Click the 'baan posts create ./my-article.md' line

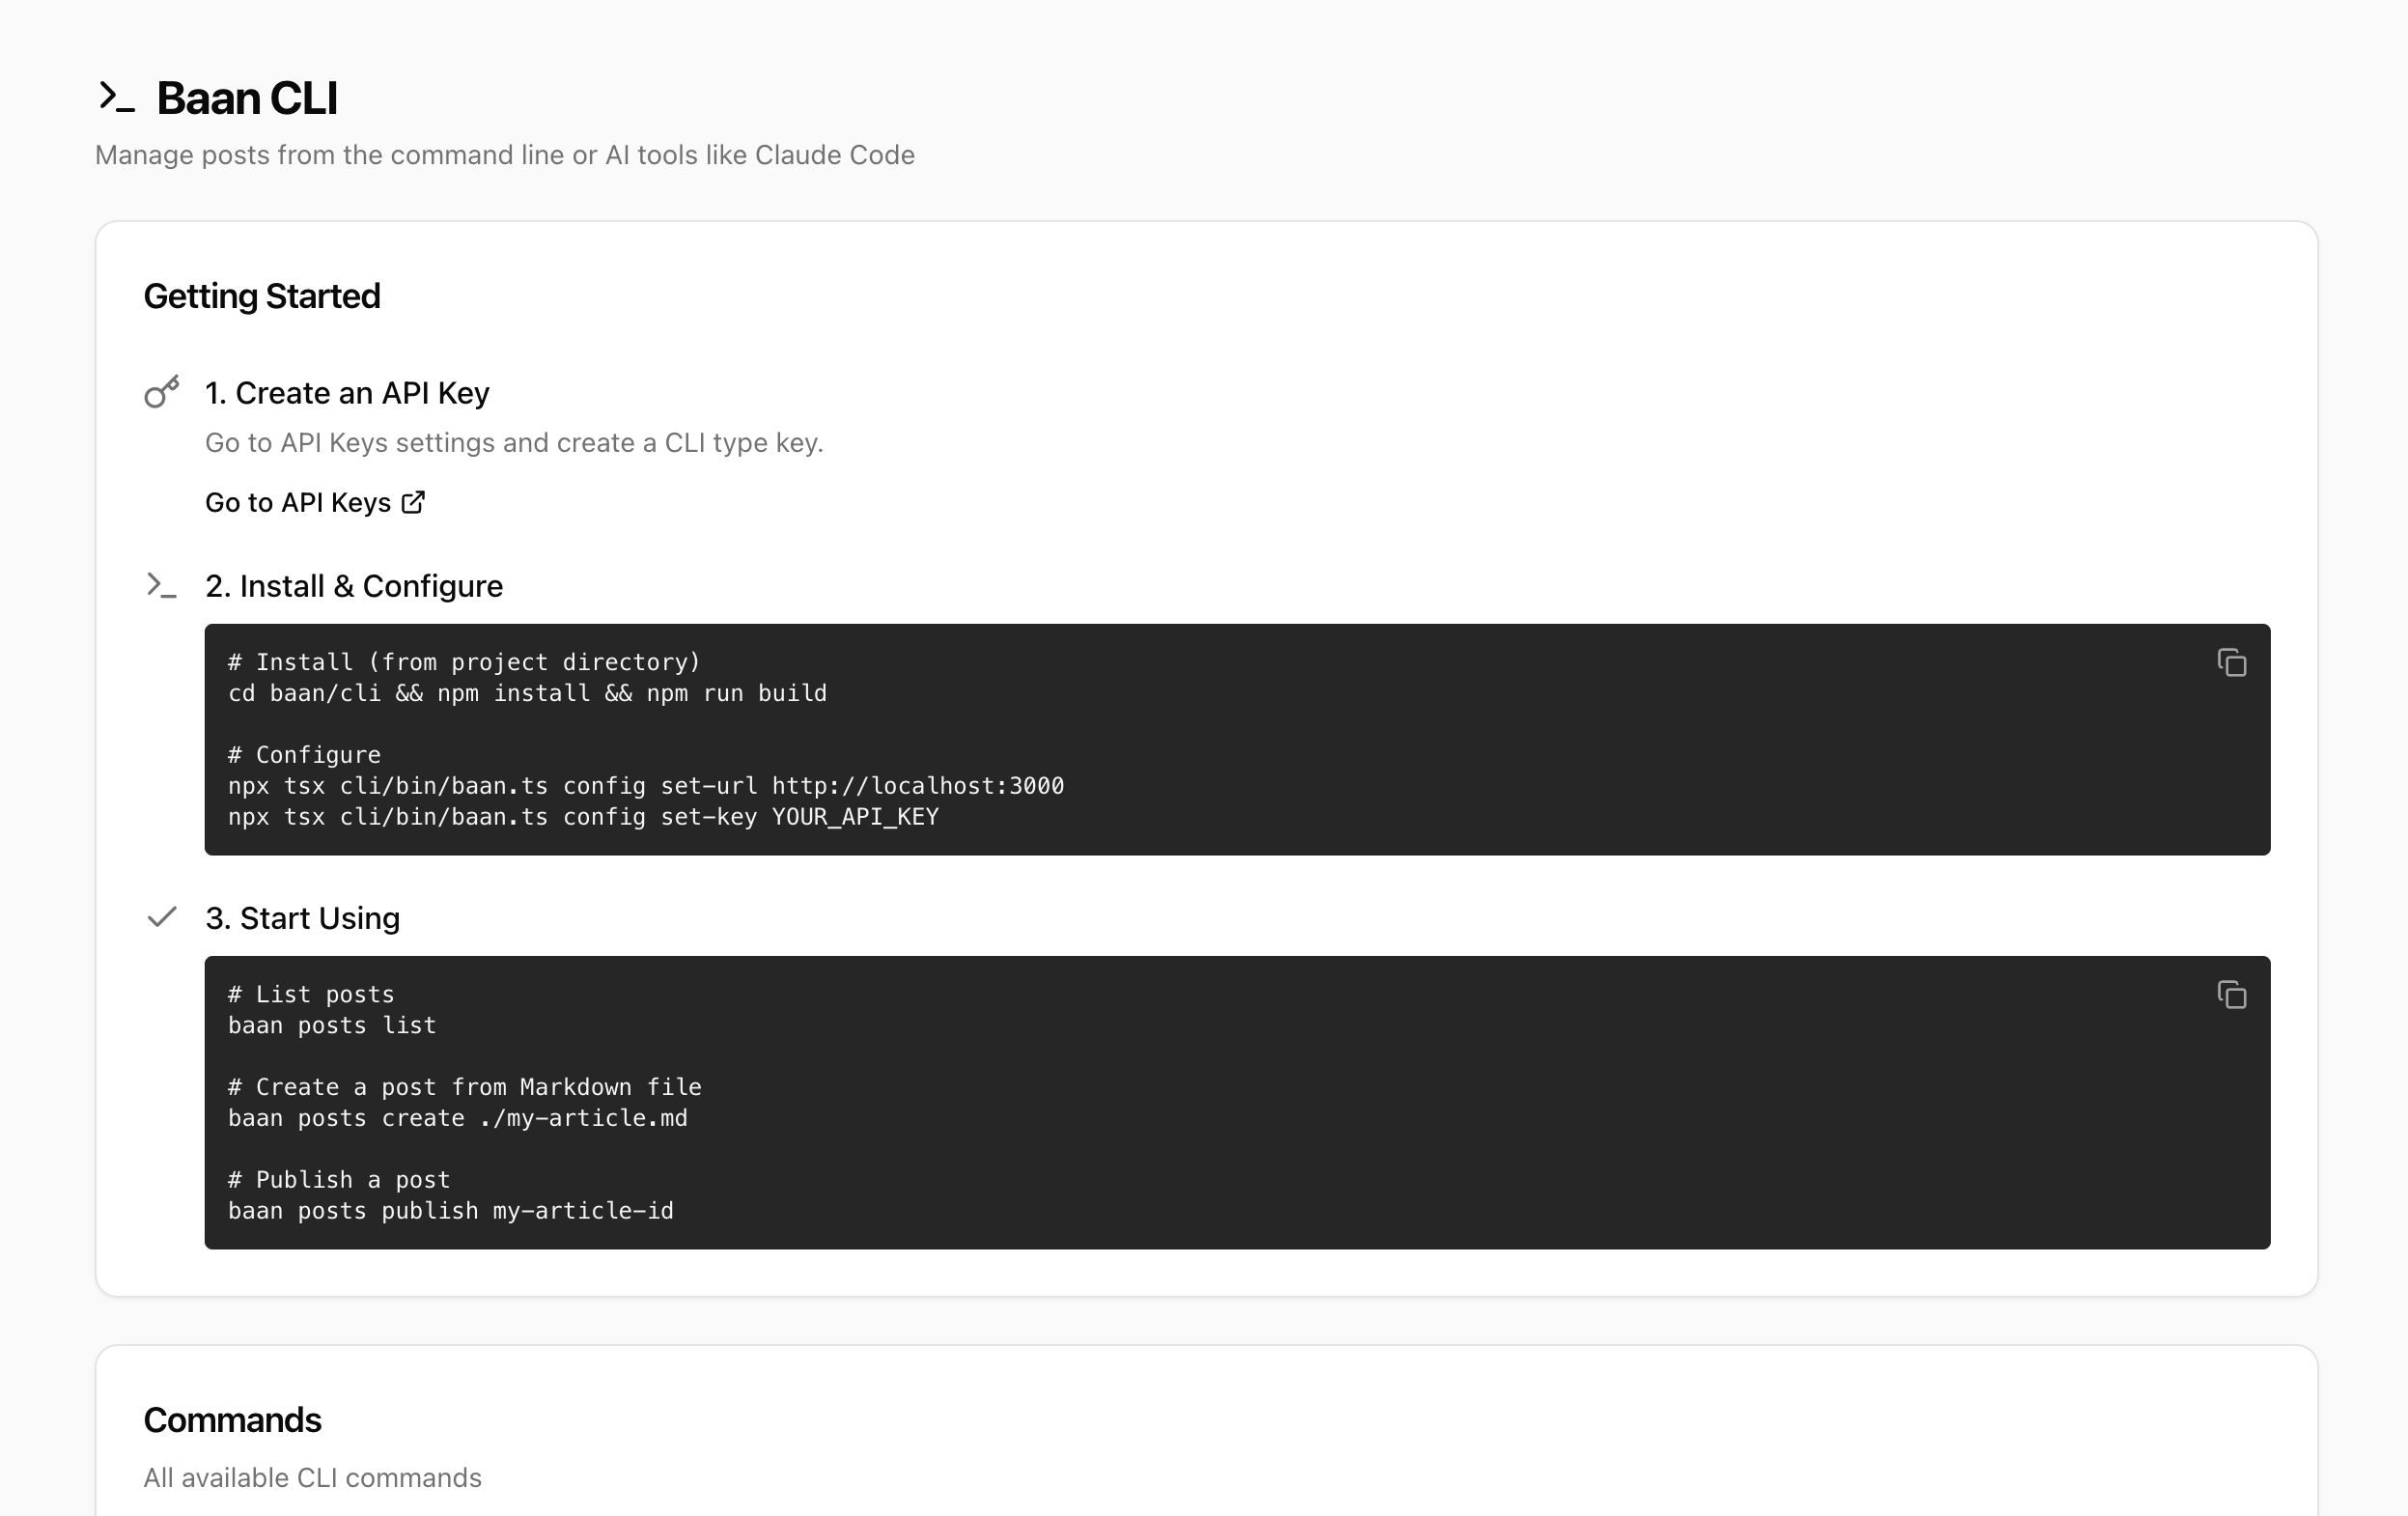coord(458,1118)
